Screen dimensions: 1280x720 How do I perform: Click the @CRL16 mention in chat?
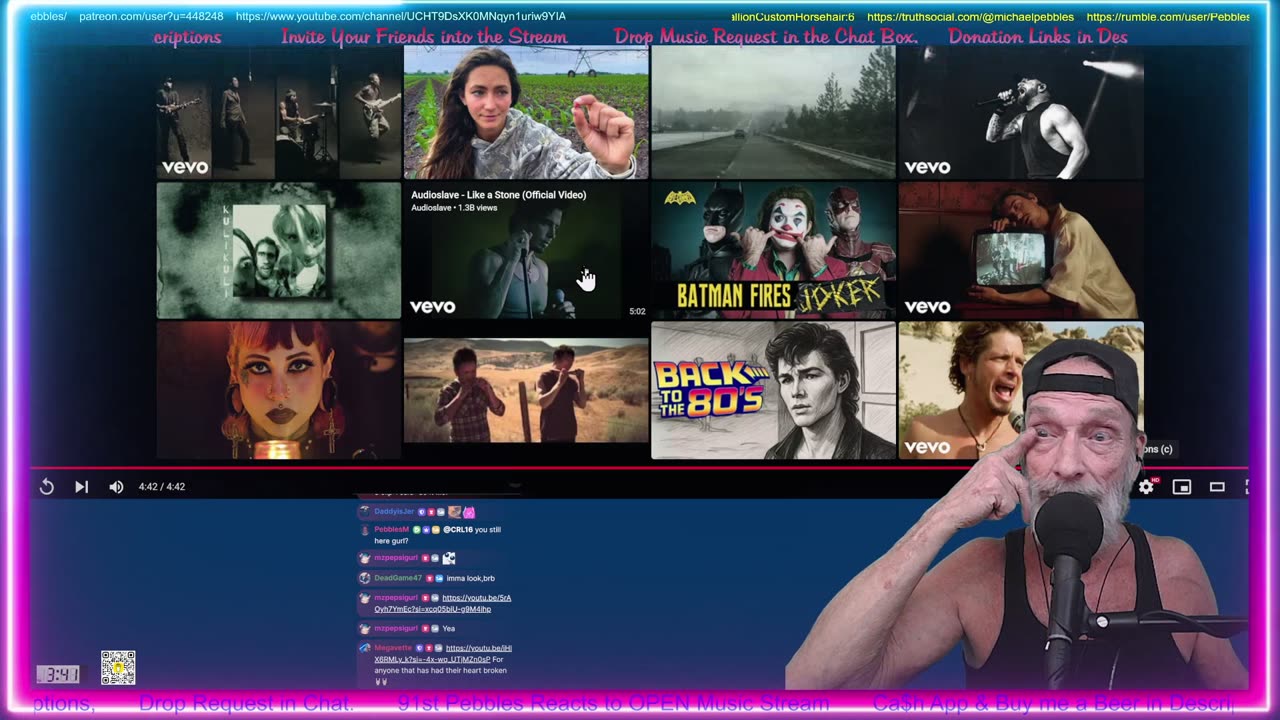tap(458, 529)
